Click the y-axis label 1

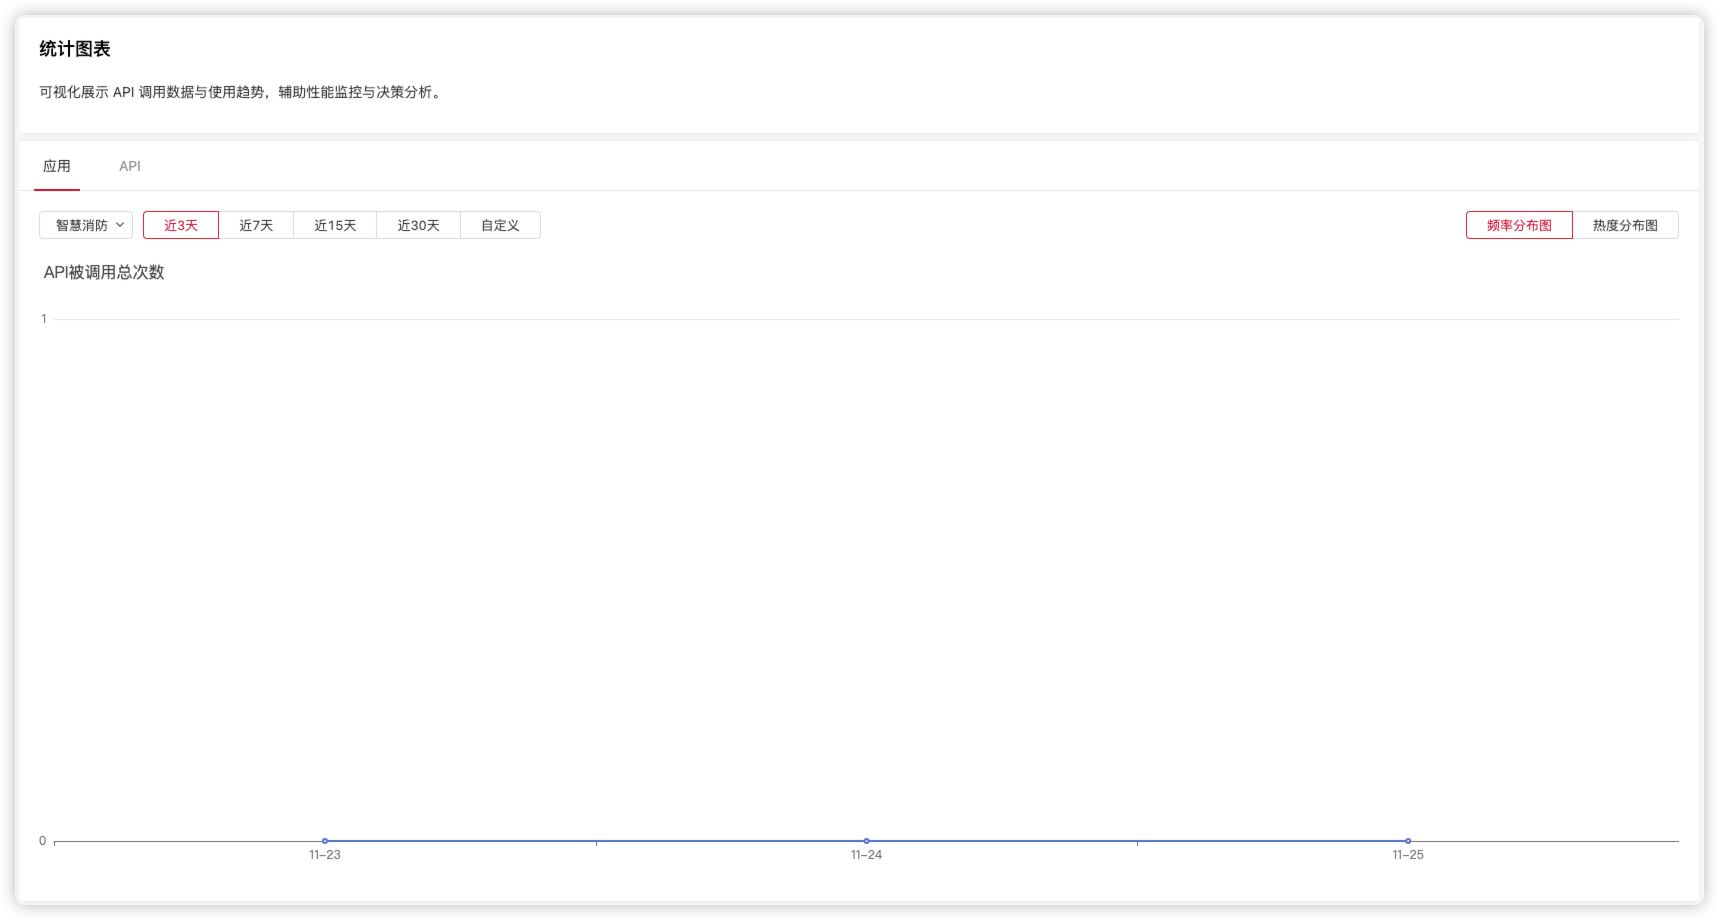pos(44,319)
